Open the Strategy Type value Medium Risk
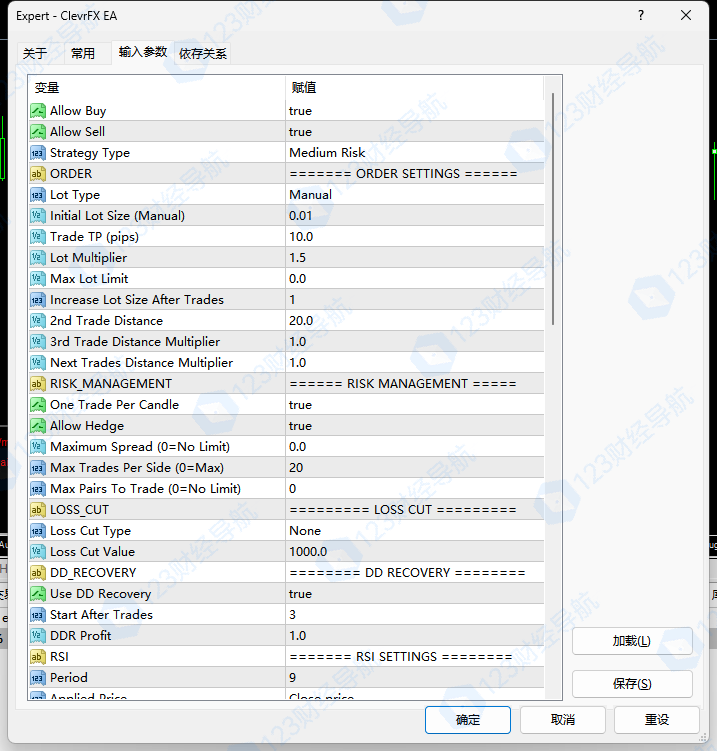Screen dimensions: 717x751 coord(415,153)
